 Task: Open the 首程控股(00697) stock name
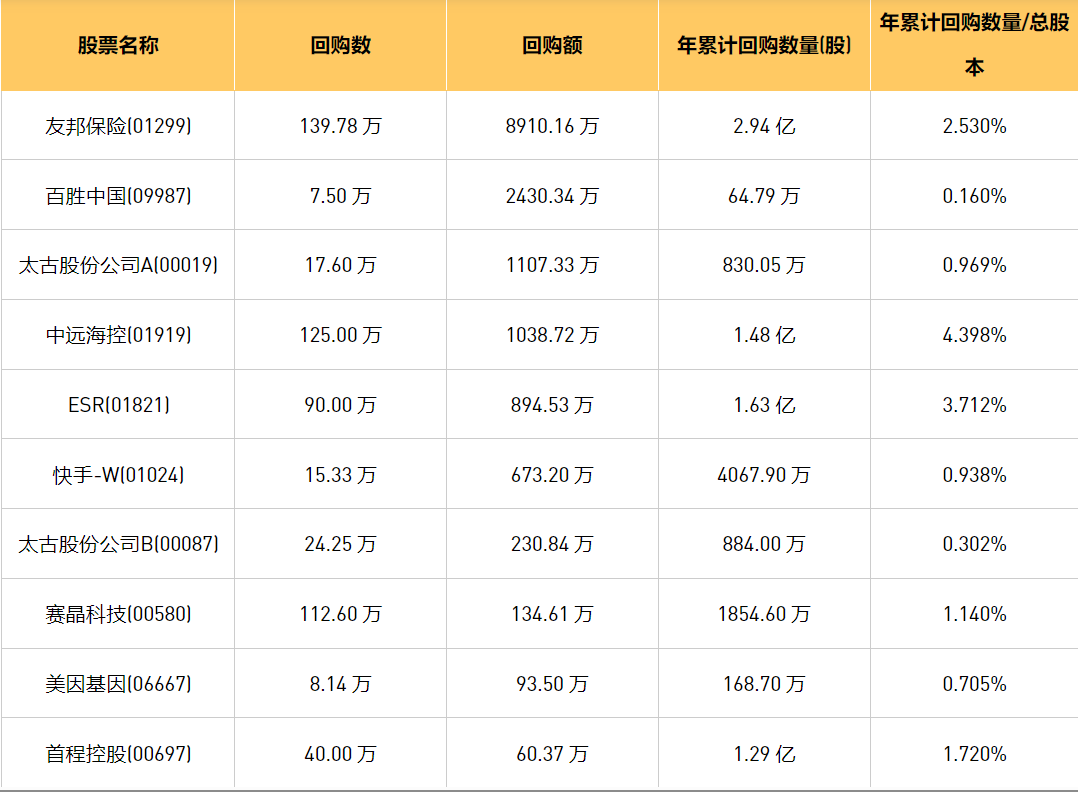tap(118, 754)
